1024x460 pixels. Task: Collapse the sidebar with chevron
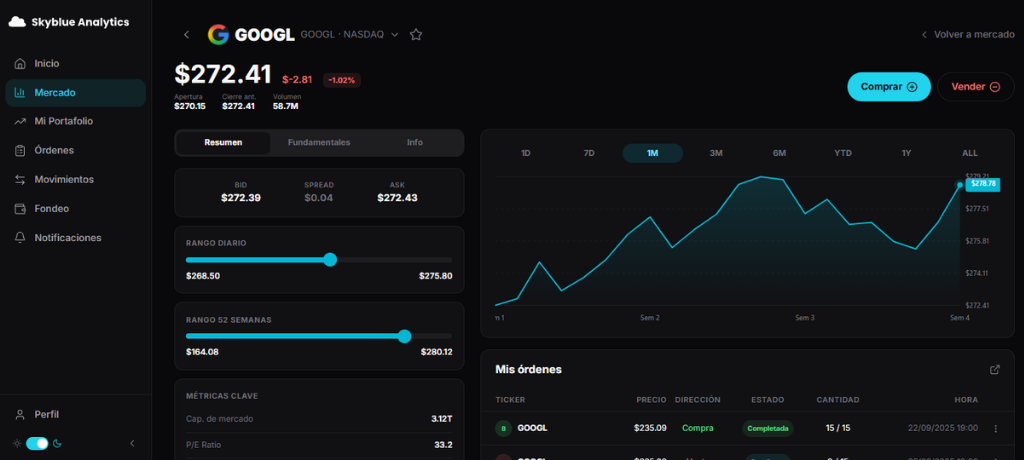click(133, 444)
